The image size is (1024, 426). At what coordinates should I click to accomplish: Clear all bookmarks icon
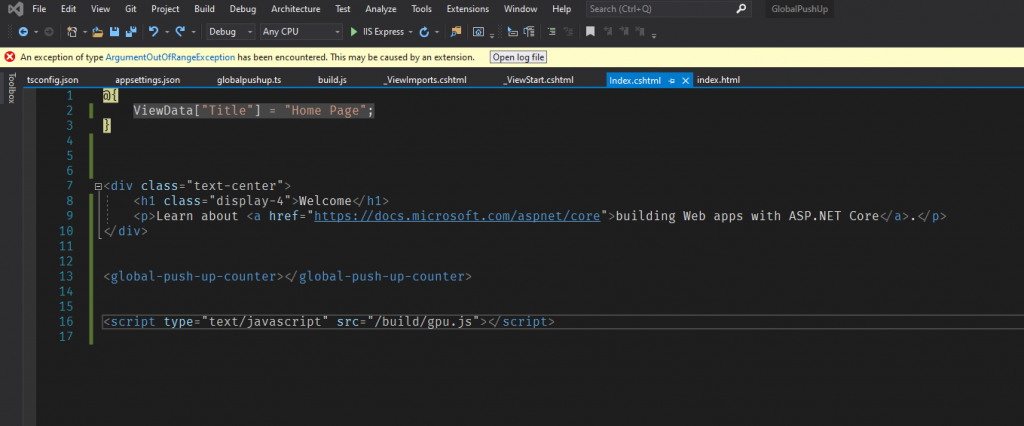(x=639, y=31)
